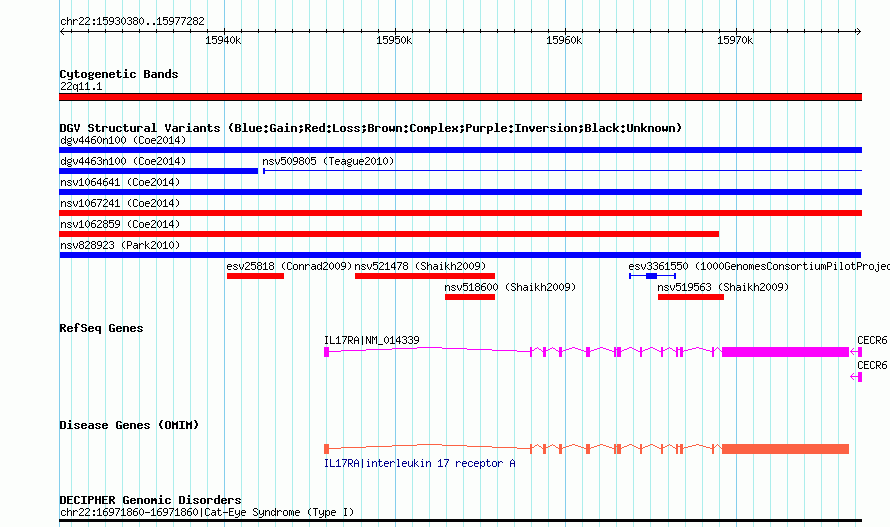Click the Cat-Eye Syndrome (Type I) DECIPHER label

(207, 512)
